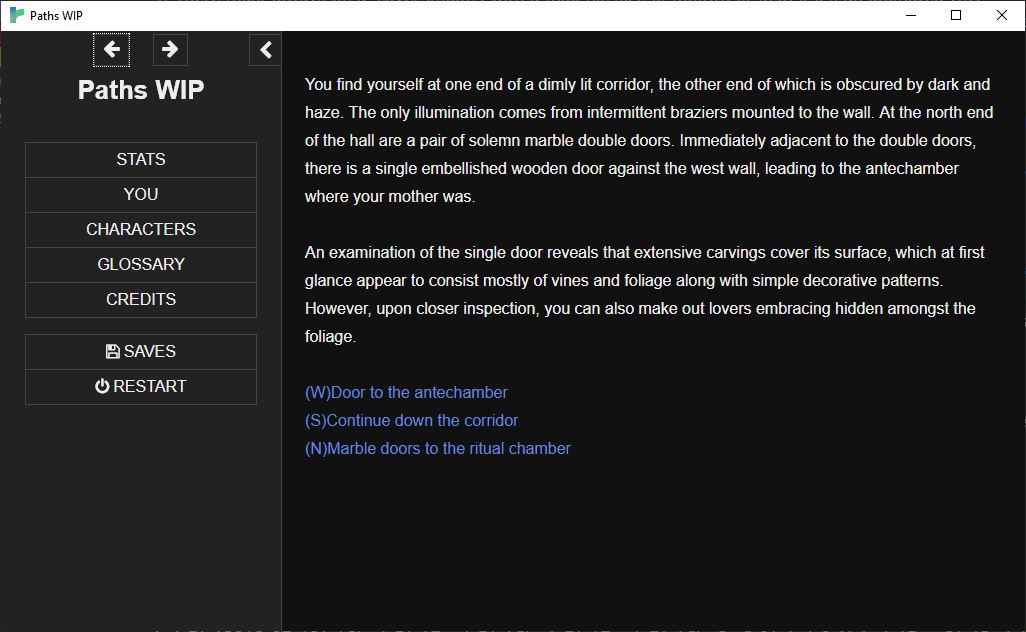Click the back navigation arrow icon
Viewport: 1026px width, 632px height.
(111, 49)
